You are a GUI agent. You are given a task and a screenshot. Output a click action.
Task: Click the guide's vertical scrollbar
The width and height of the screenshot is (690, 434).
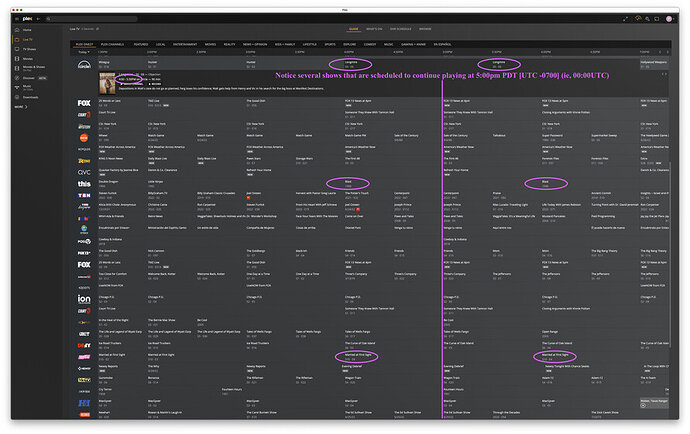pos(671,254)
